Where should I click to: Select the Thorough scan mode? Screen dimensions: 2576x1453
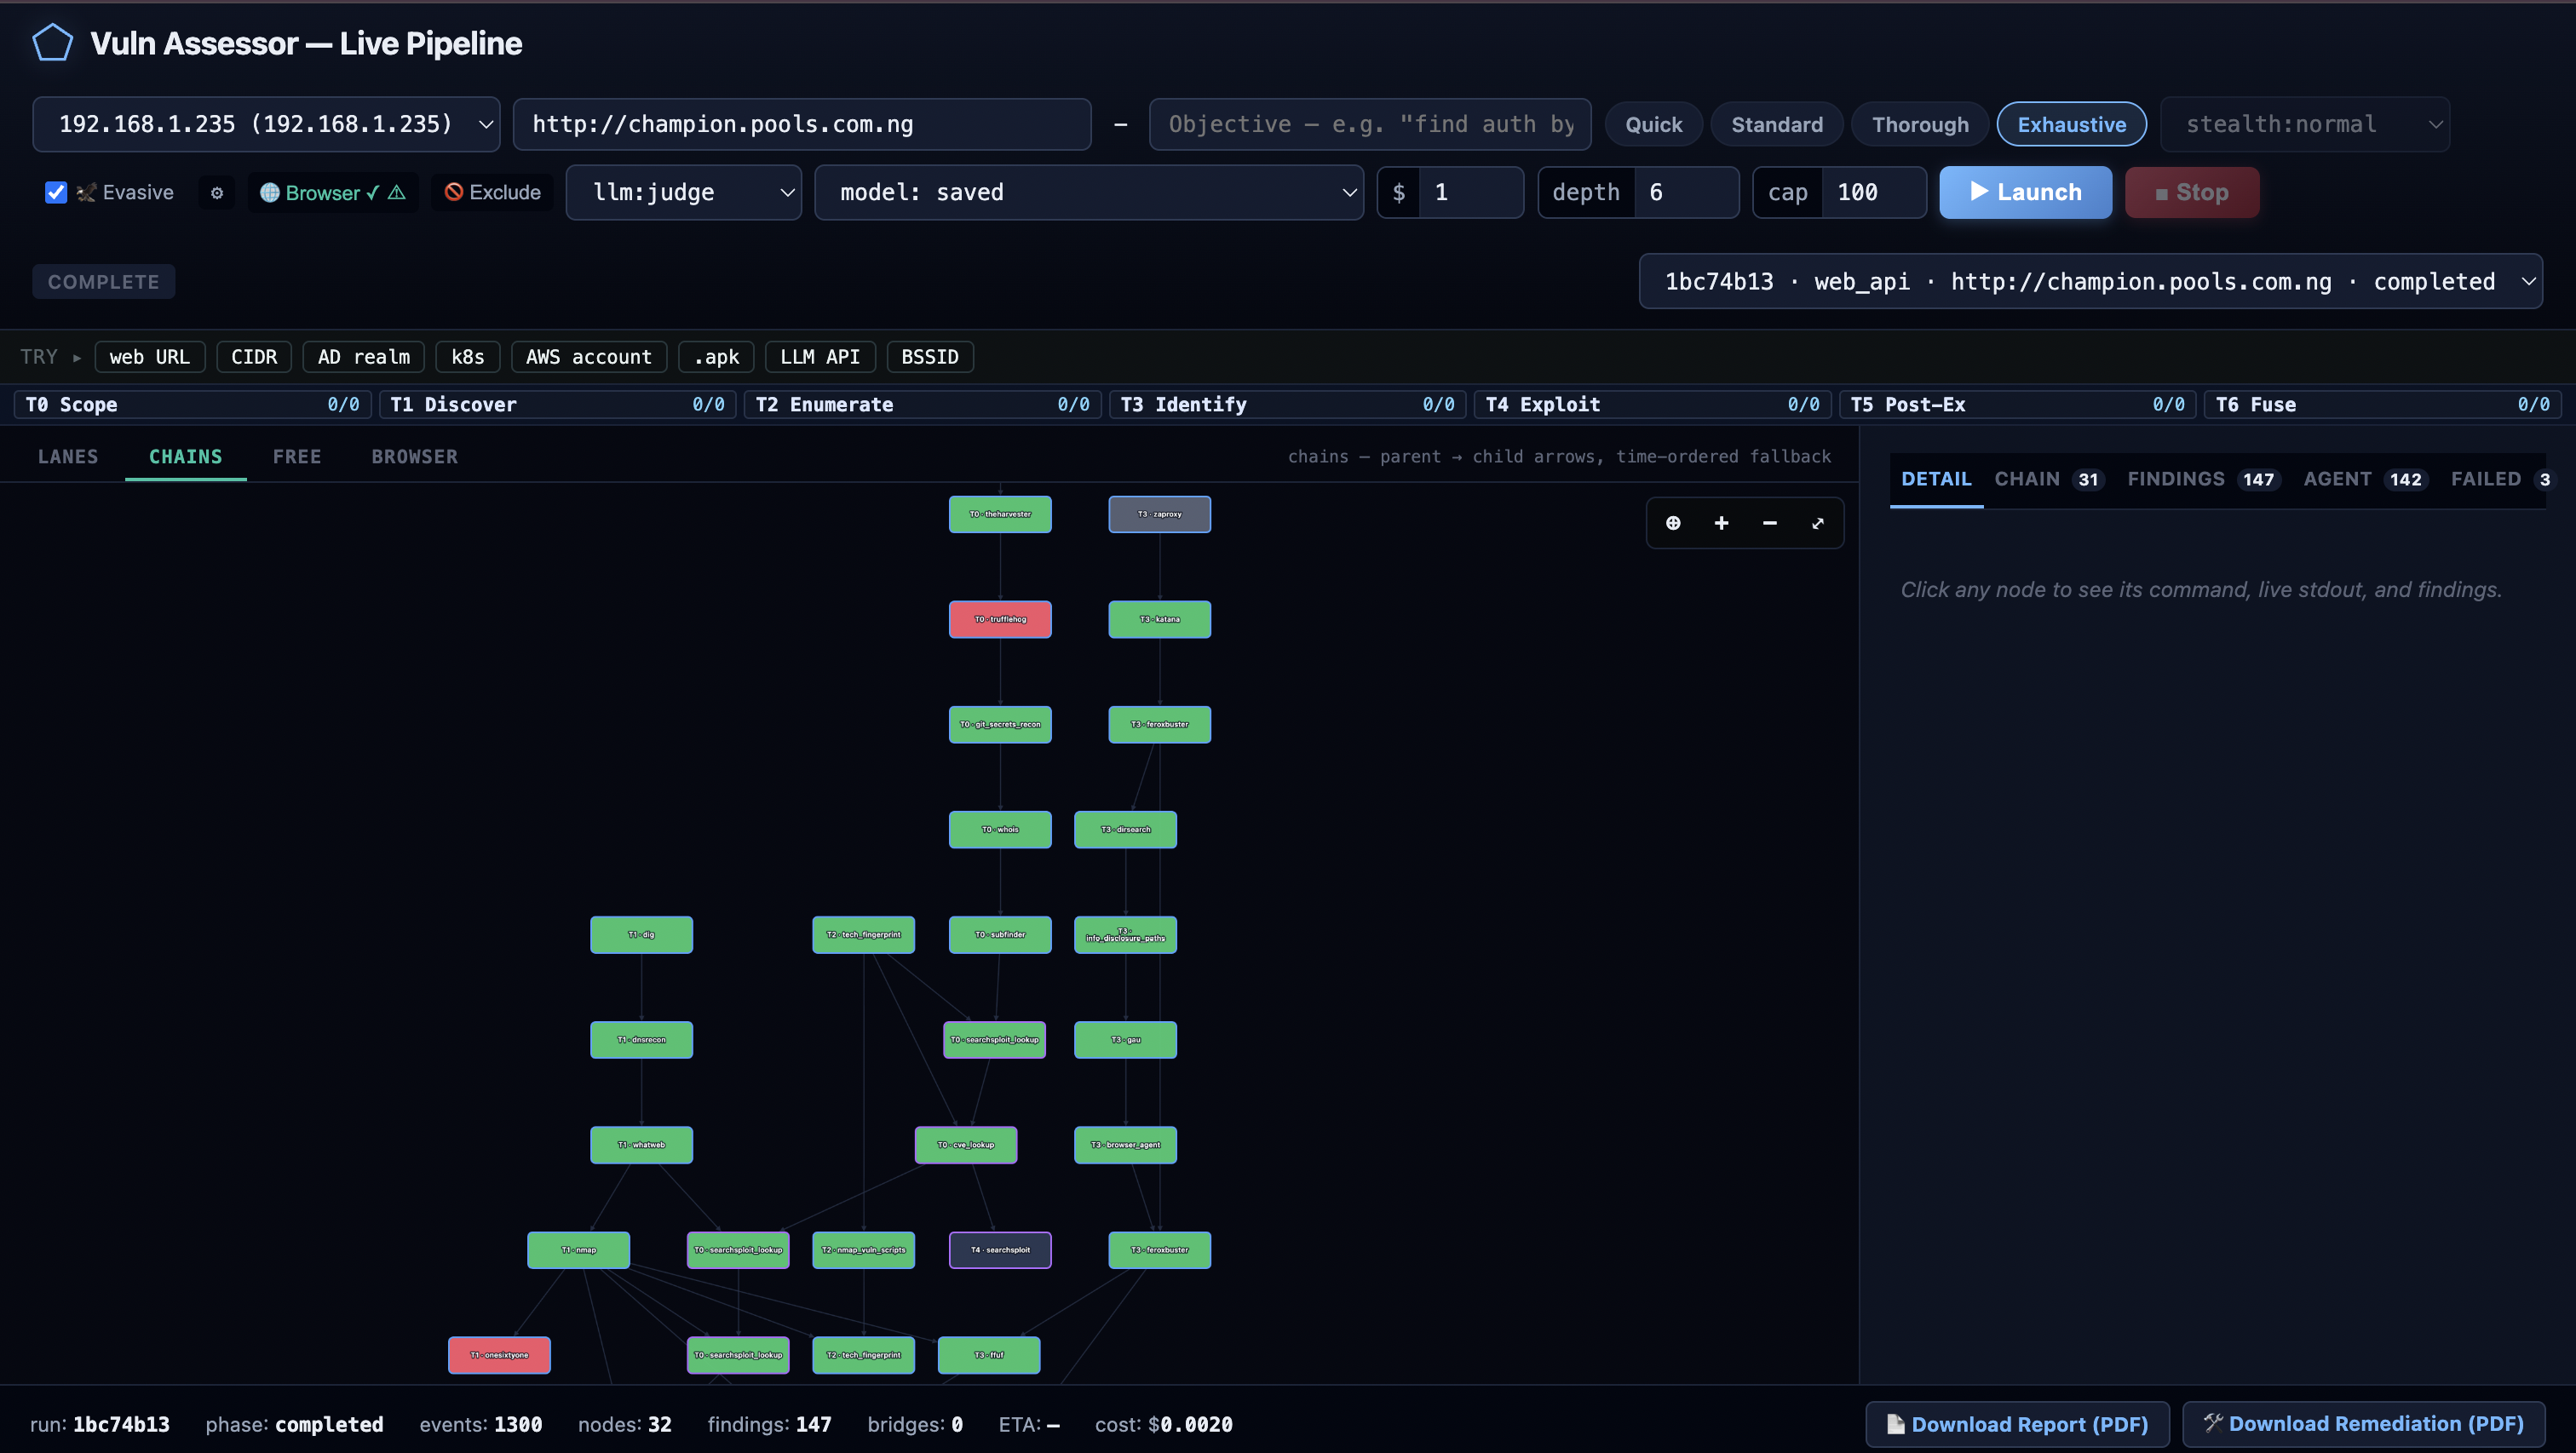tap(1920, 124)
